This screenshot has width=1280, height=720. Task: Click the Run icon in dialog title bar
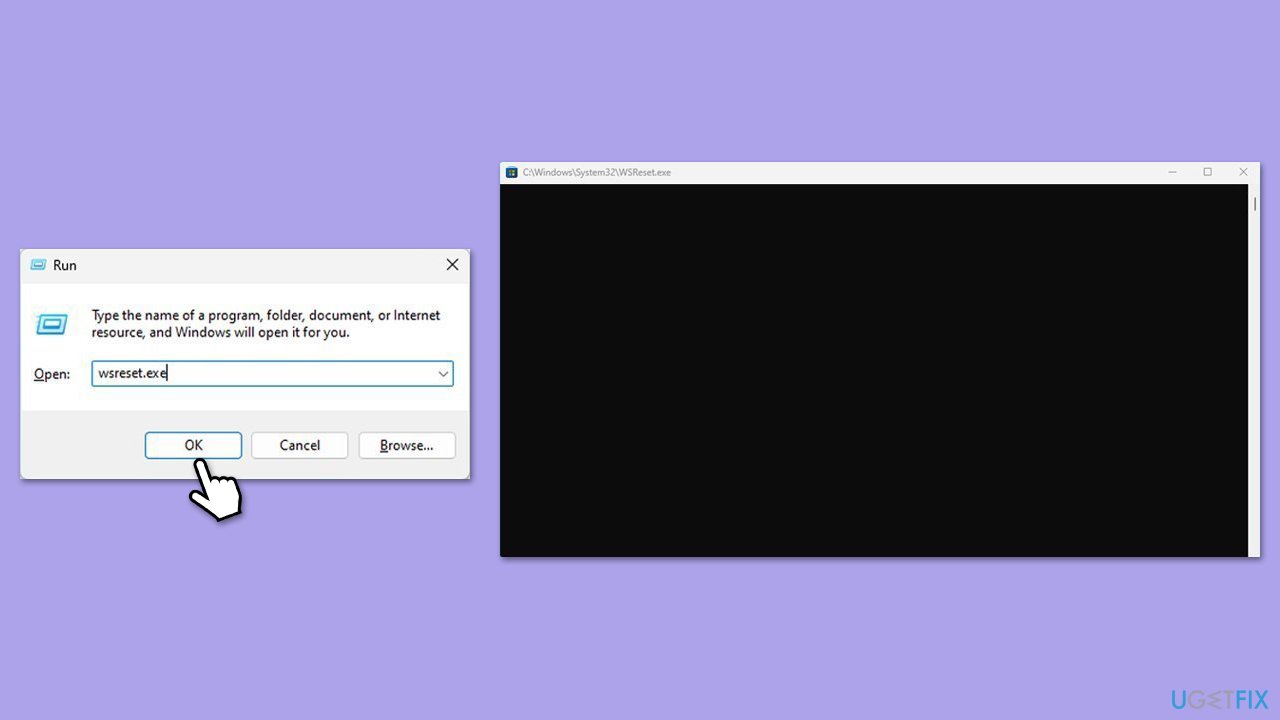click(38, 265)
